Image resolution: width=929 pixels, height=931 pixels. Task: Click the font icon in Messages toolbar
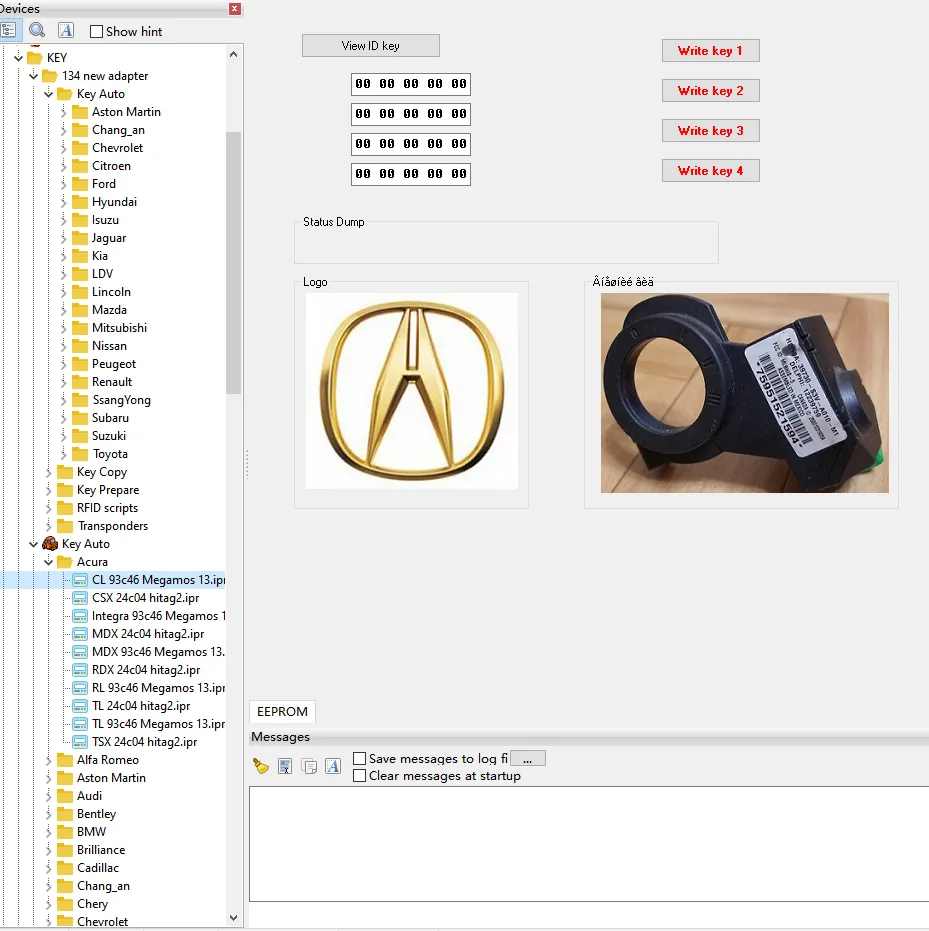coord(333,766)
